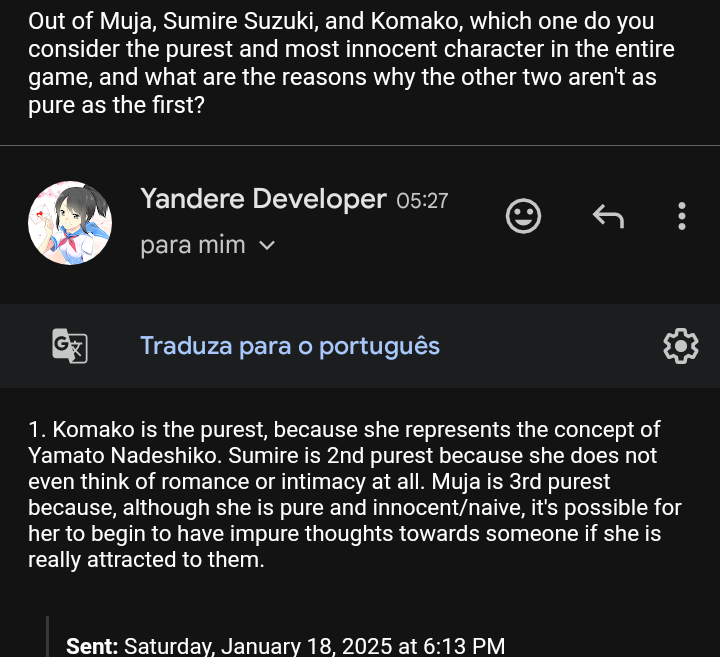This screenshot has width=720, height=657.
Task: Tap the para mim recipient label
Action: [x=193, y=245]
